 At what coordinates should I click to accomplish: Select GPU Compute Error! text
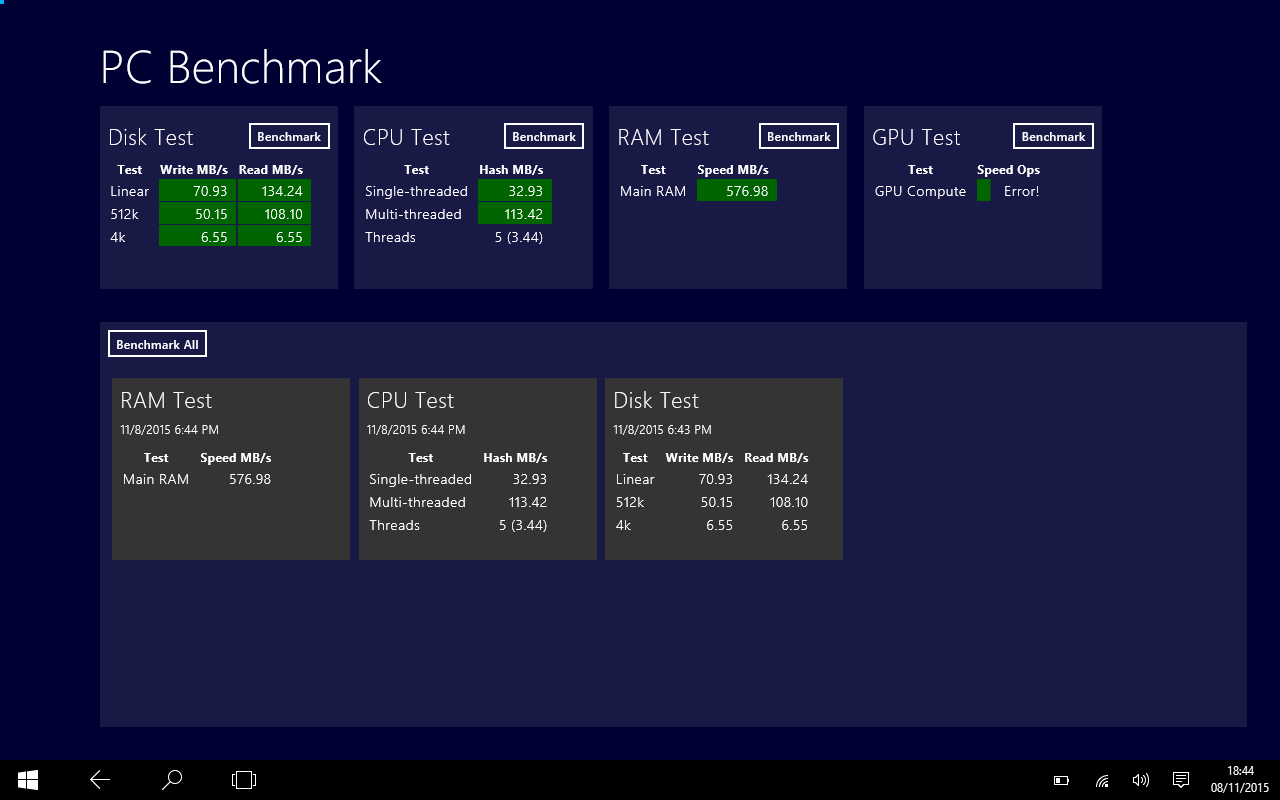(x=1022, y=191)
